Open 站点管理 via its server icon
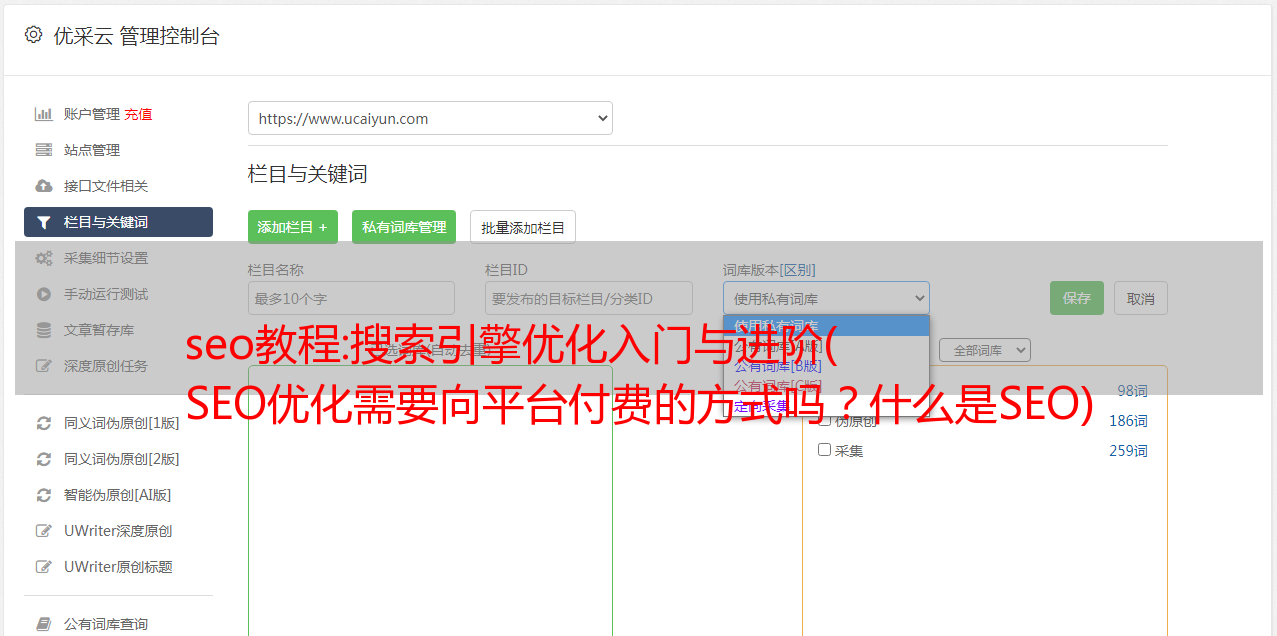This screenshot has width=1277, height=636. click(43, 150)
